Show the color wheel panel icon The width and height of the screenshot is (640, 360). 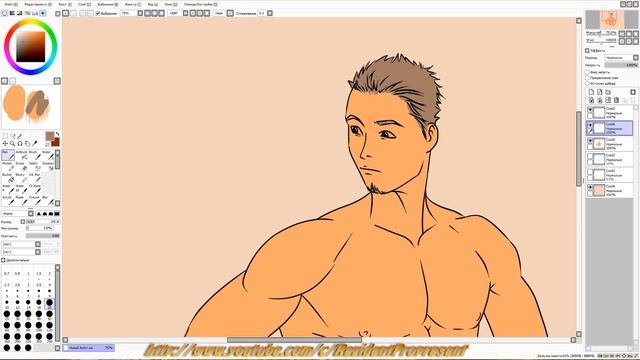pyautogui.click(x=4, y=13)
